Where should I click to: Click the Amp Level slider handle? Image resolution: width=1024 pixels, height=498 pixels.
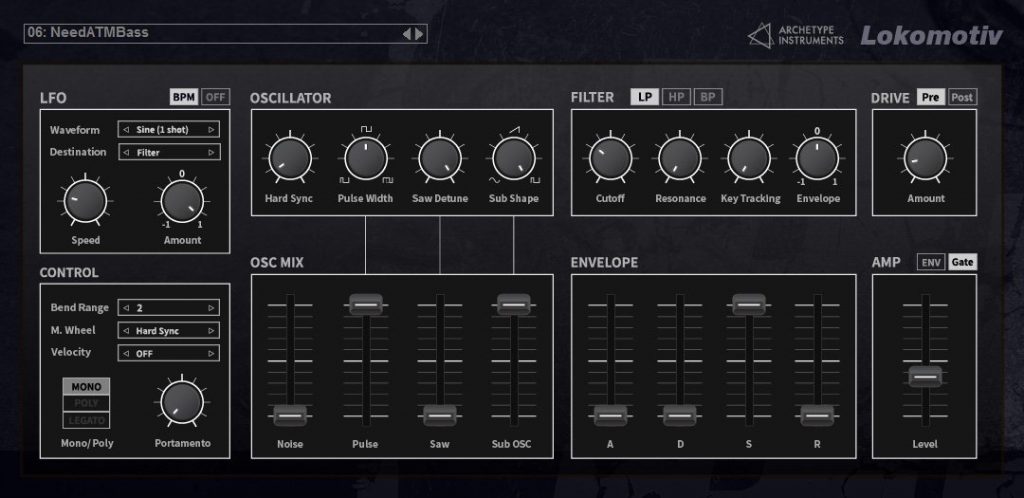point(925,377)
